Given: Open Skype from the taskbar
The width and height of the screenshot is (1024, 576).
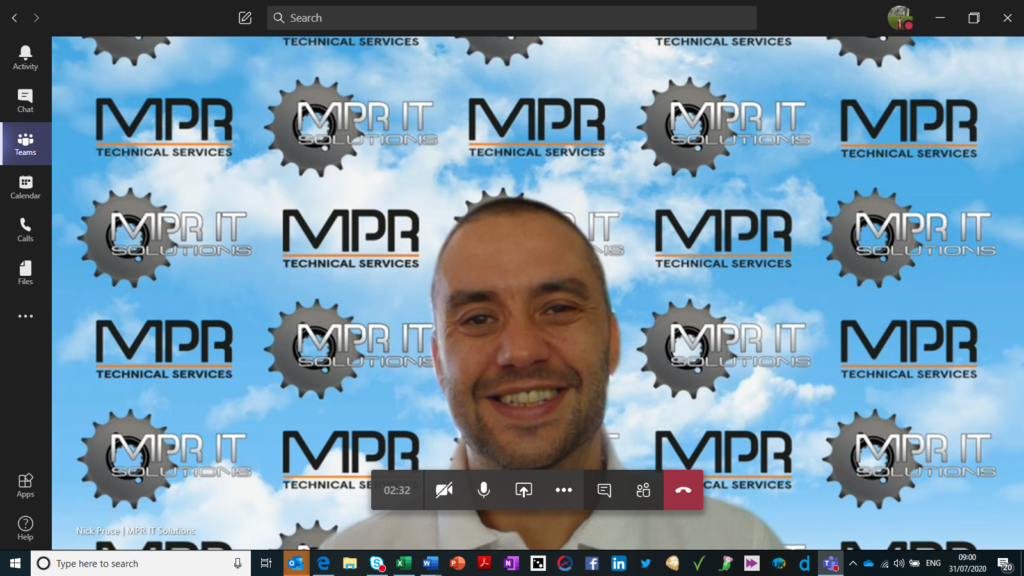Looking at the screenshot, I should (377, 563).
